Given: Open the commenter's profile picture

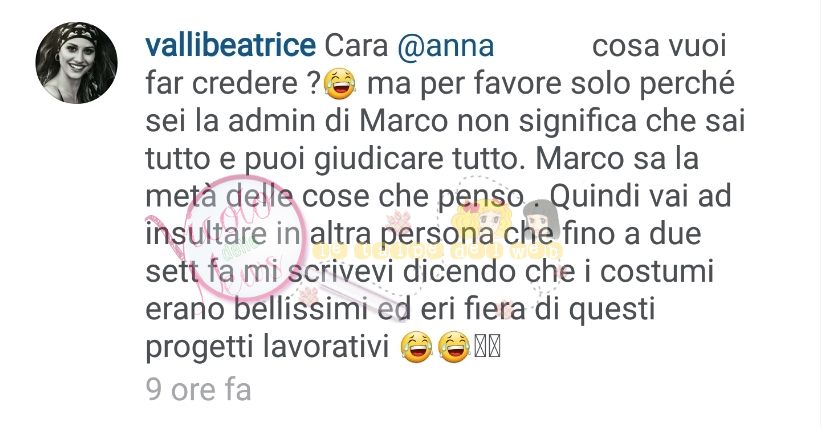Looking at the screenshot, I should coord(76,63).
